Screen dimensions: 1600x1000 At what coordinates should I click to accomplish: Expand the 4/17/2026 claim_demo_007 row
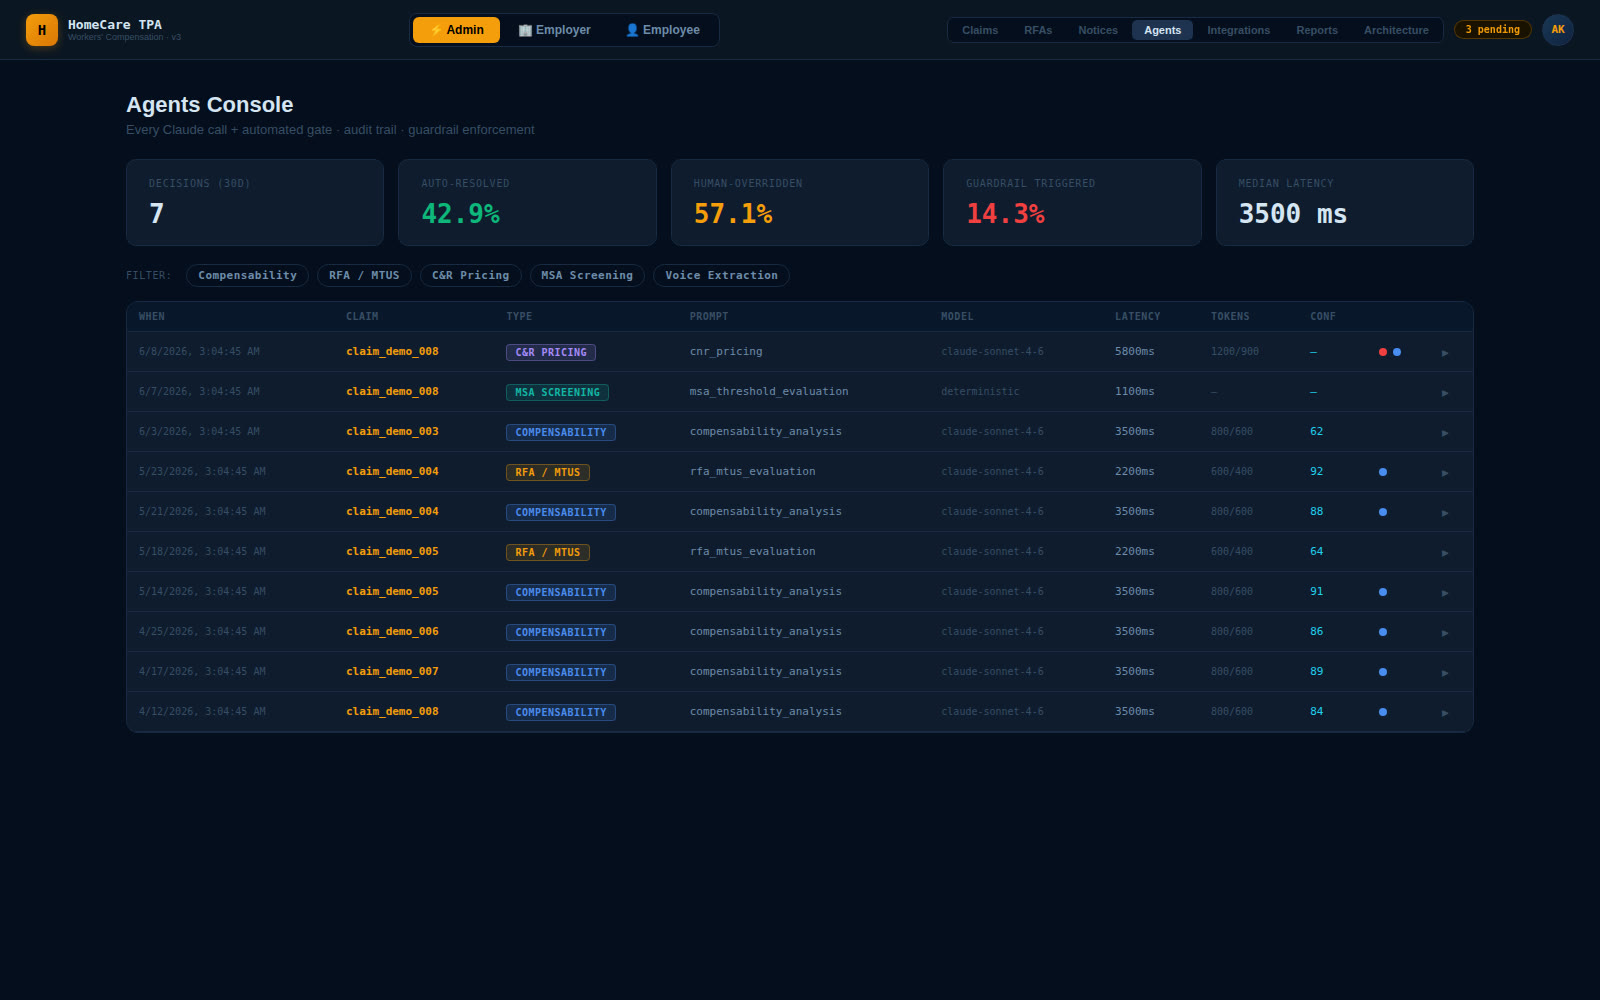click(x=1445, y=672)
